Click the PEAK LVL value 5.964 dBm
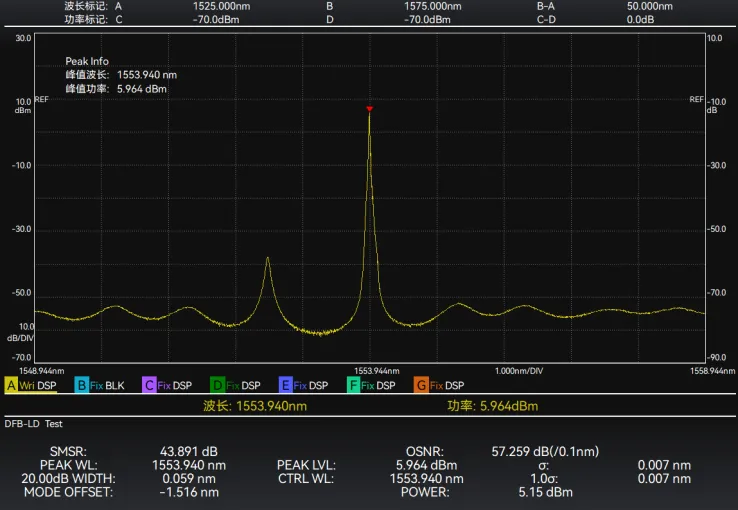Viewport: 738px width, 510px height. (x=426, y=465)
